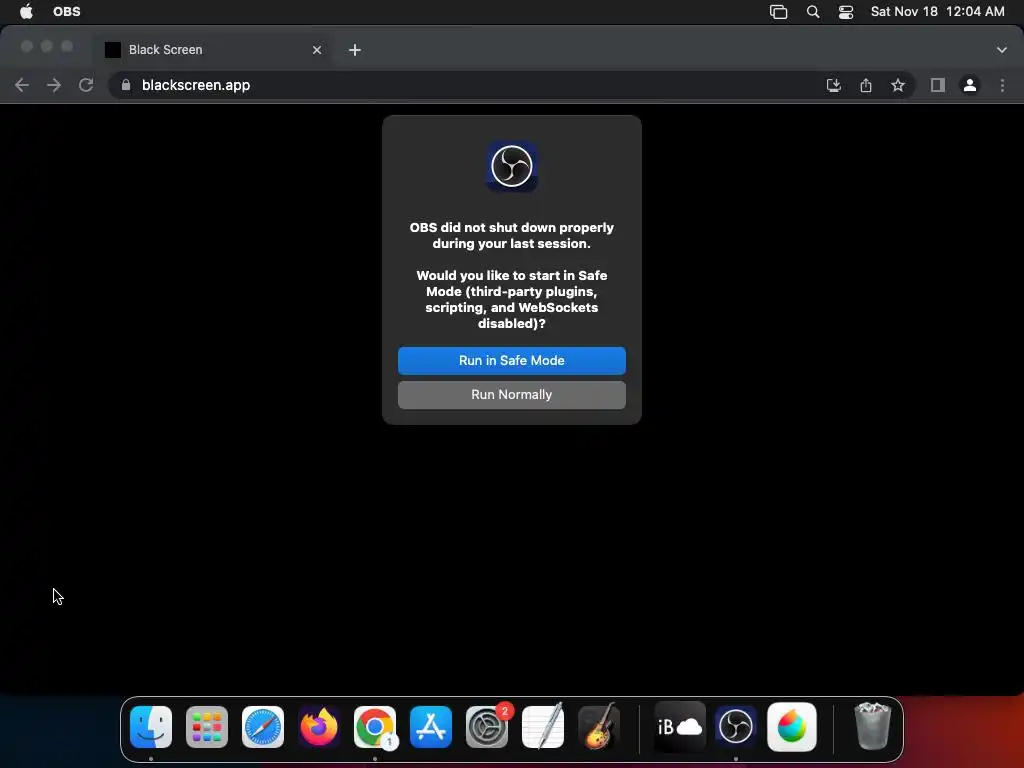Open Finder from the Dock
The height and width of the screenshot is (768, 1024).
[151, 727]
